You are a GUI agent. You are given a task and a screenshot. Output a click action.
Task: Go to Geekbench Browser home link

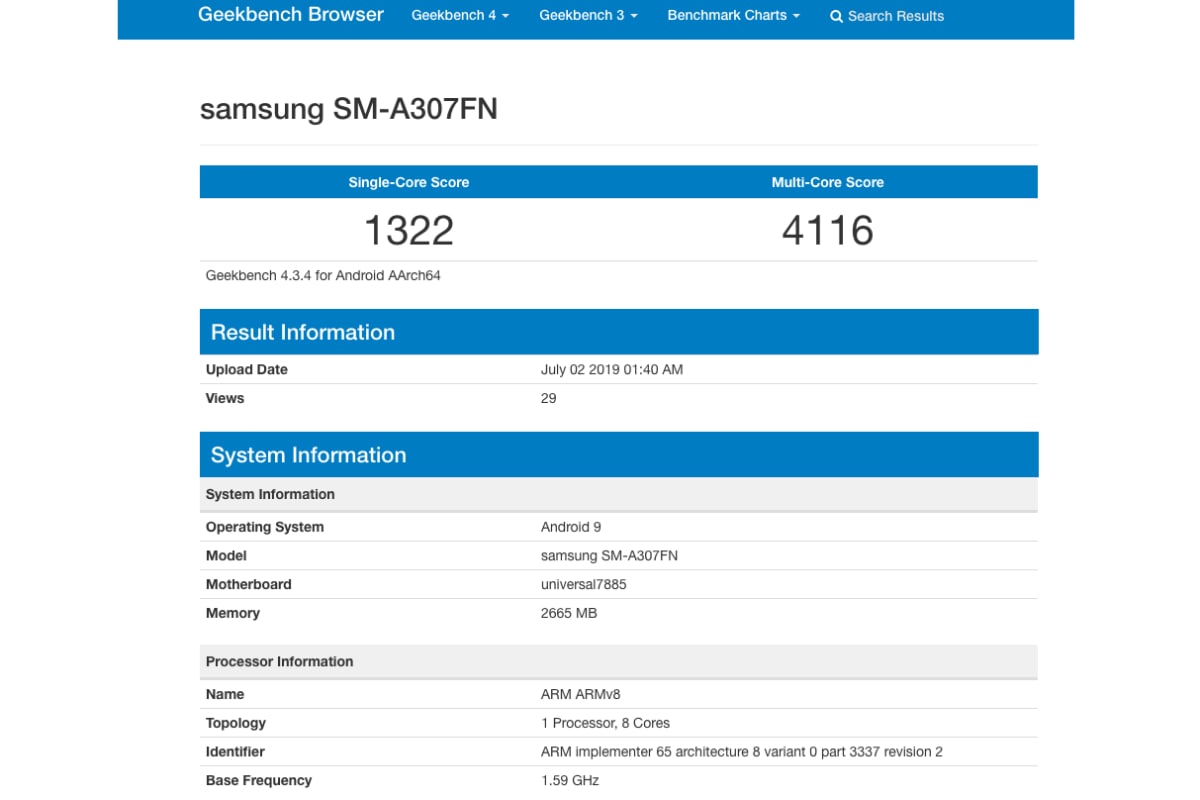tap(291, 15)
